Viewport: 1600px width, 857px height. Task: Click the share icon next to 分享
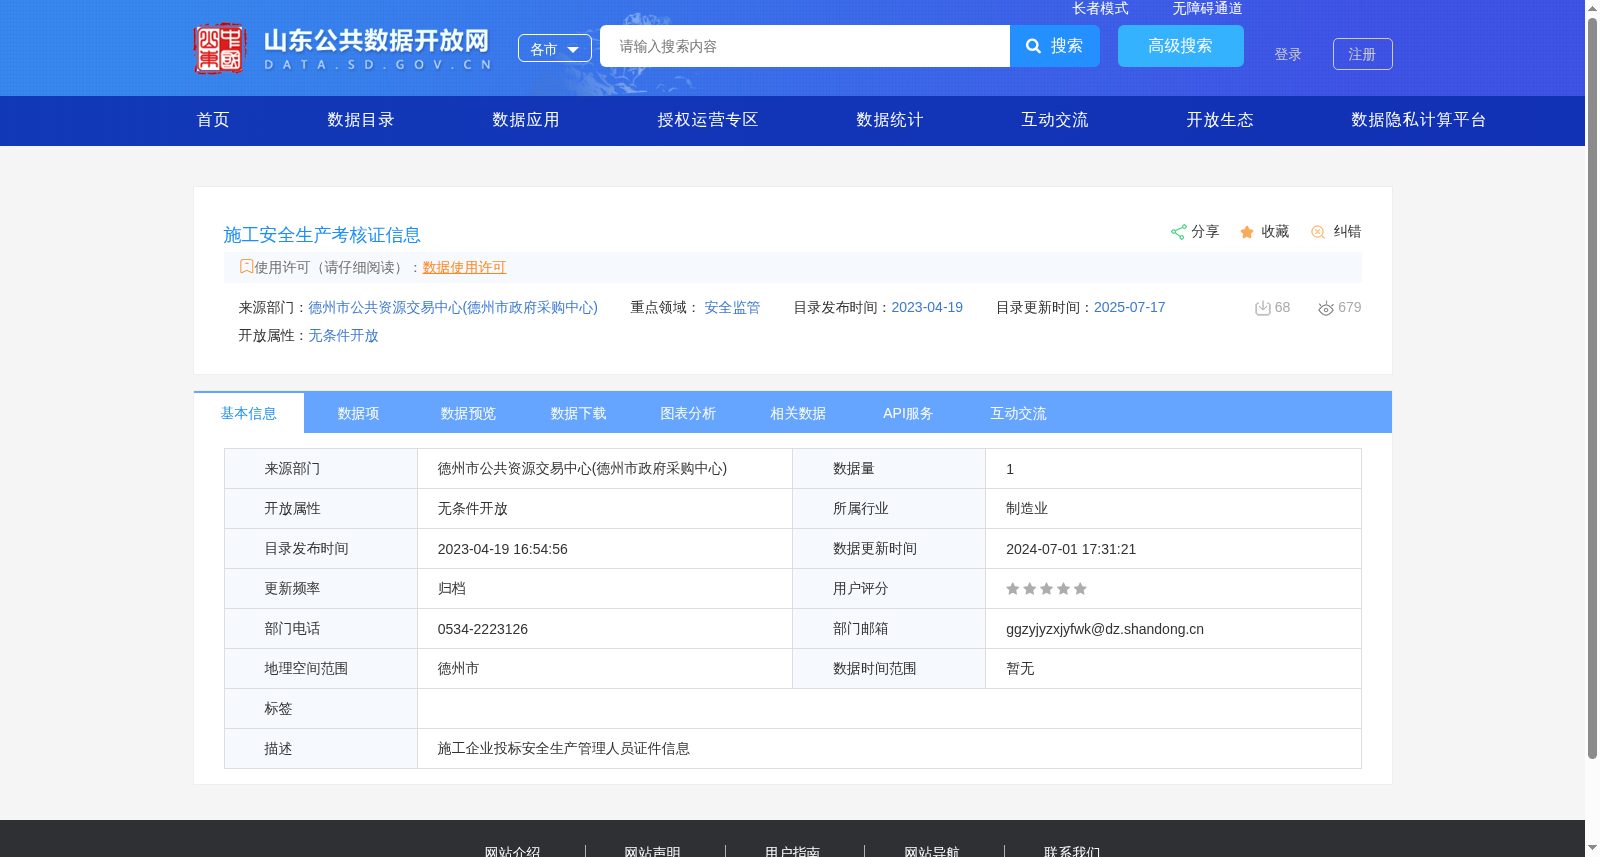(x=1178, y=232)
